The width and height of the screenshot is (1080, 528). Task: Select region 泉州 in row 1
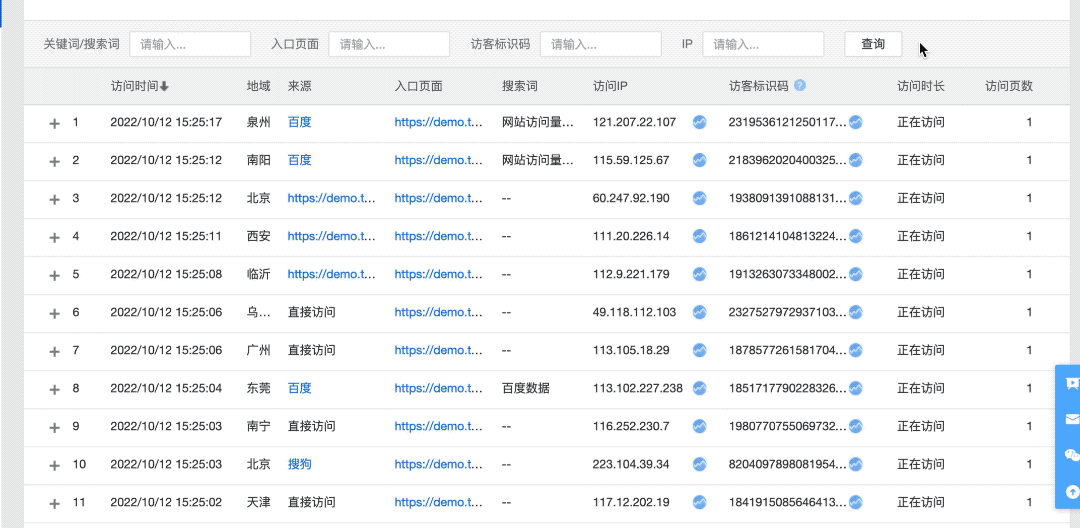[258, 123]
